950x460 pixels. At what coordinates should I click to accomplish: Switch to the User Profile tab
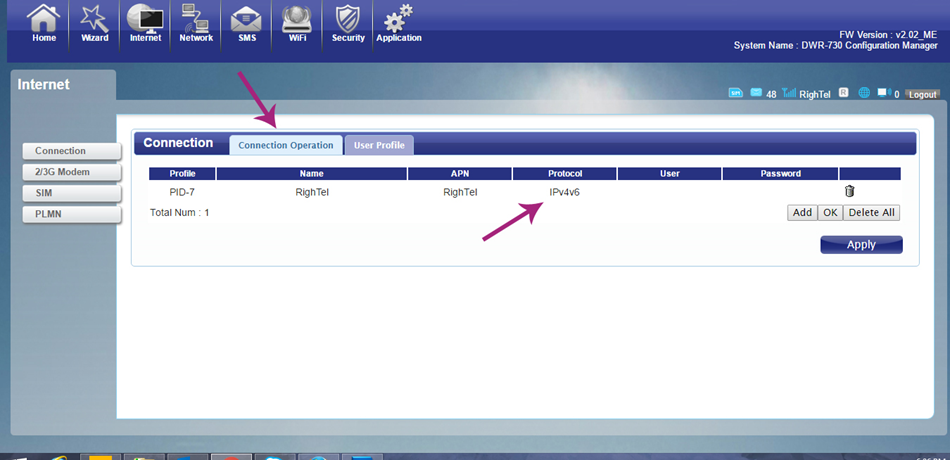pyautogui.click(x=379, y=145)
